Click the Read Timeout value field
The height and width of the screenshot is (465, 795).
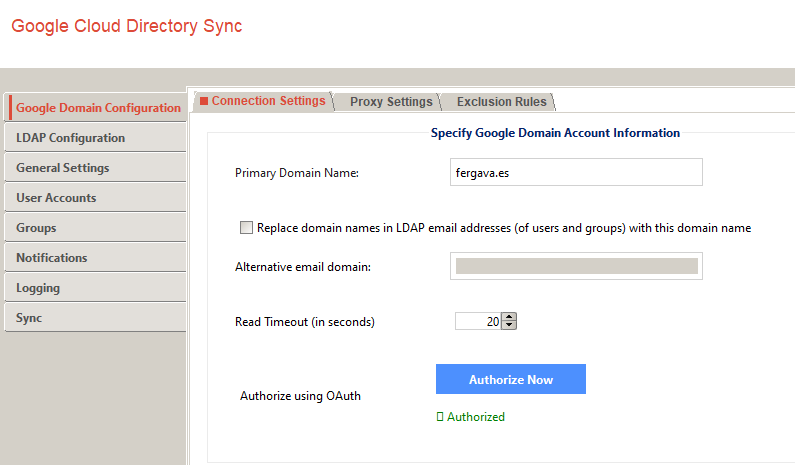(x=478, y=321)
